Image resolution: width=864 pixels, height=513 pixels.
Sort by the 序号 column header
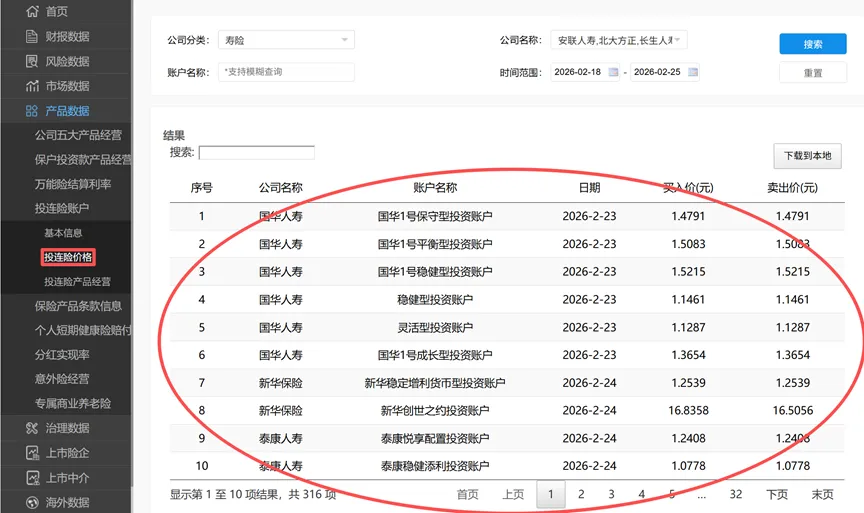point(202,188)
